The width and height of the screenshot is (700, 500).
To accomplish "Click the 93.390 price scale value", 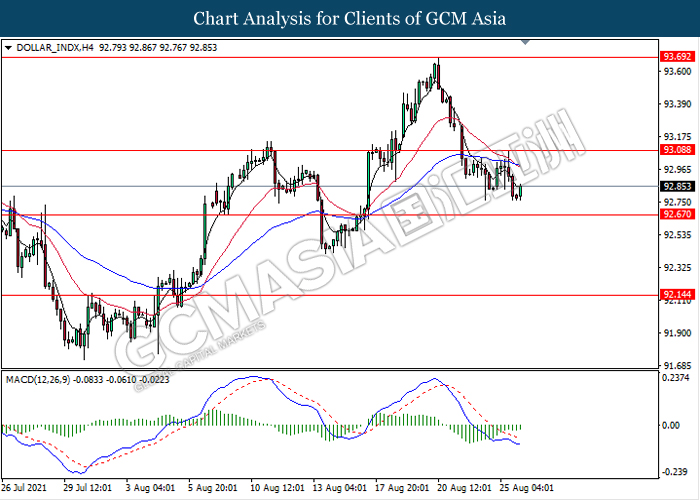I will click(x=677, y=104).
